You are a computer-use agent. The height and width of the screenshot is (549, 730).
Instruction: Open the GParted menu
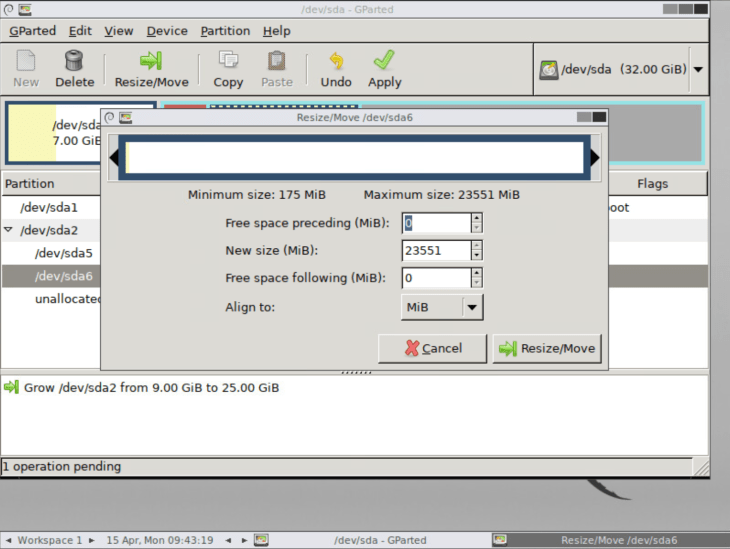(33, 31)
